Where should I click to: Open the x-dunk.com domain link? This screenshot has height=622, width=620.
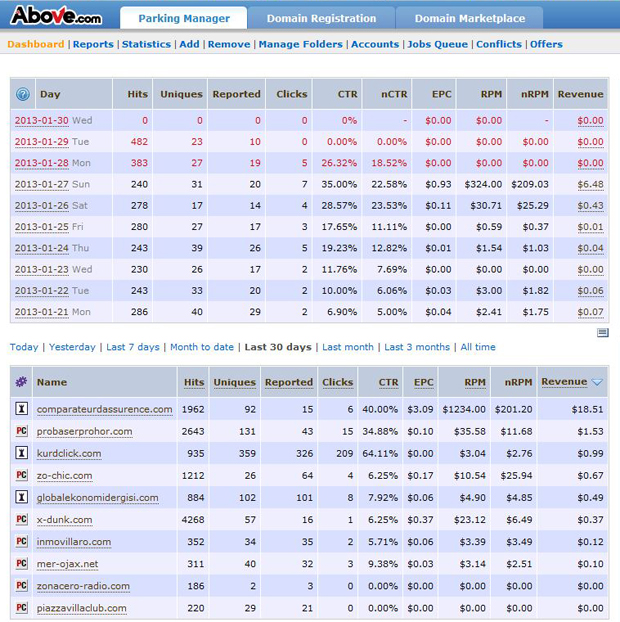[x=64, y=520]
